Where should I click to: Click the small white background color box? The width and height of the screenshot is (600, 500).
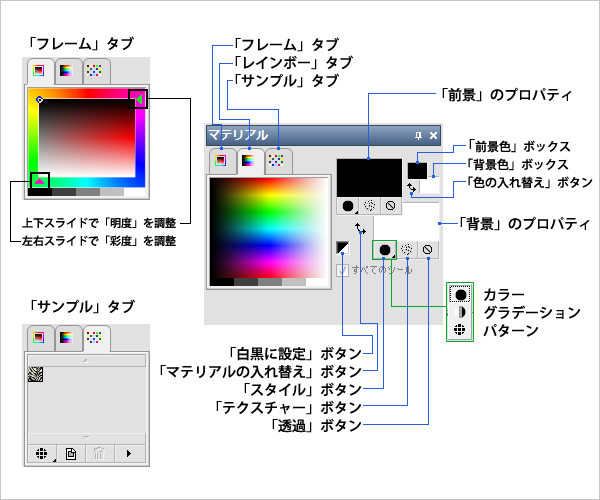coord(430,186)
